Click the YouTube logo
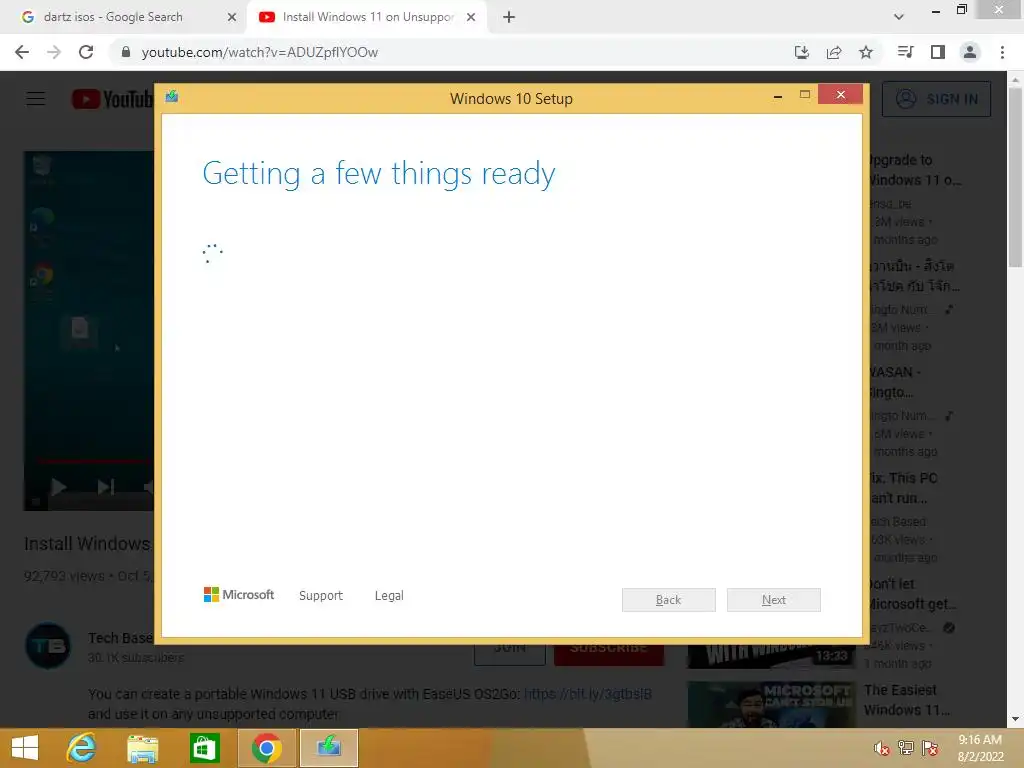The height and width of the screenshot is (768, 1024). tap(112, 99)
